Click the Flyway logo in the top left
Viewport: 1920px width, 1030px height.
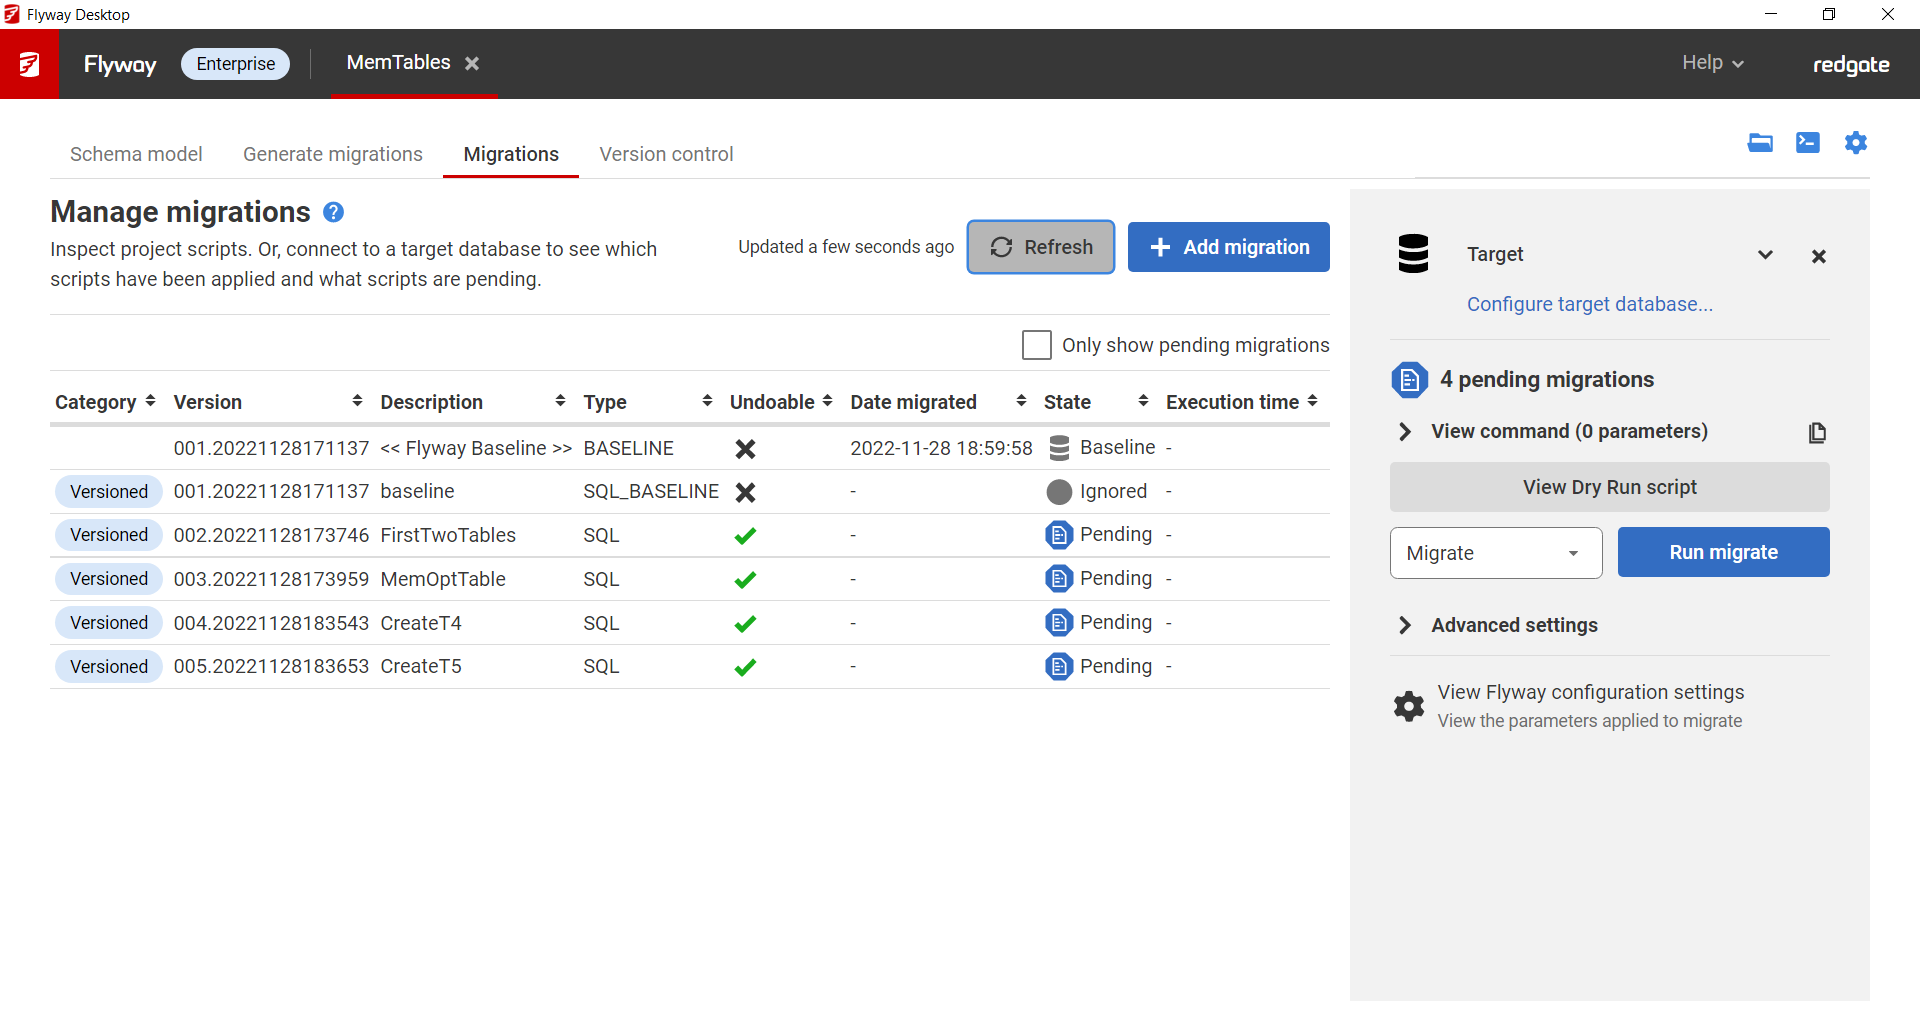point(29,63)
